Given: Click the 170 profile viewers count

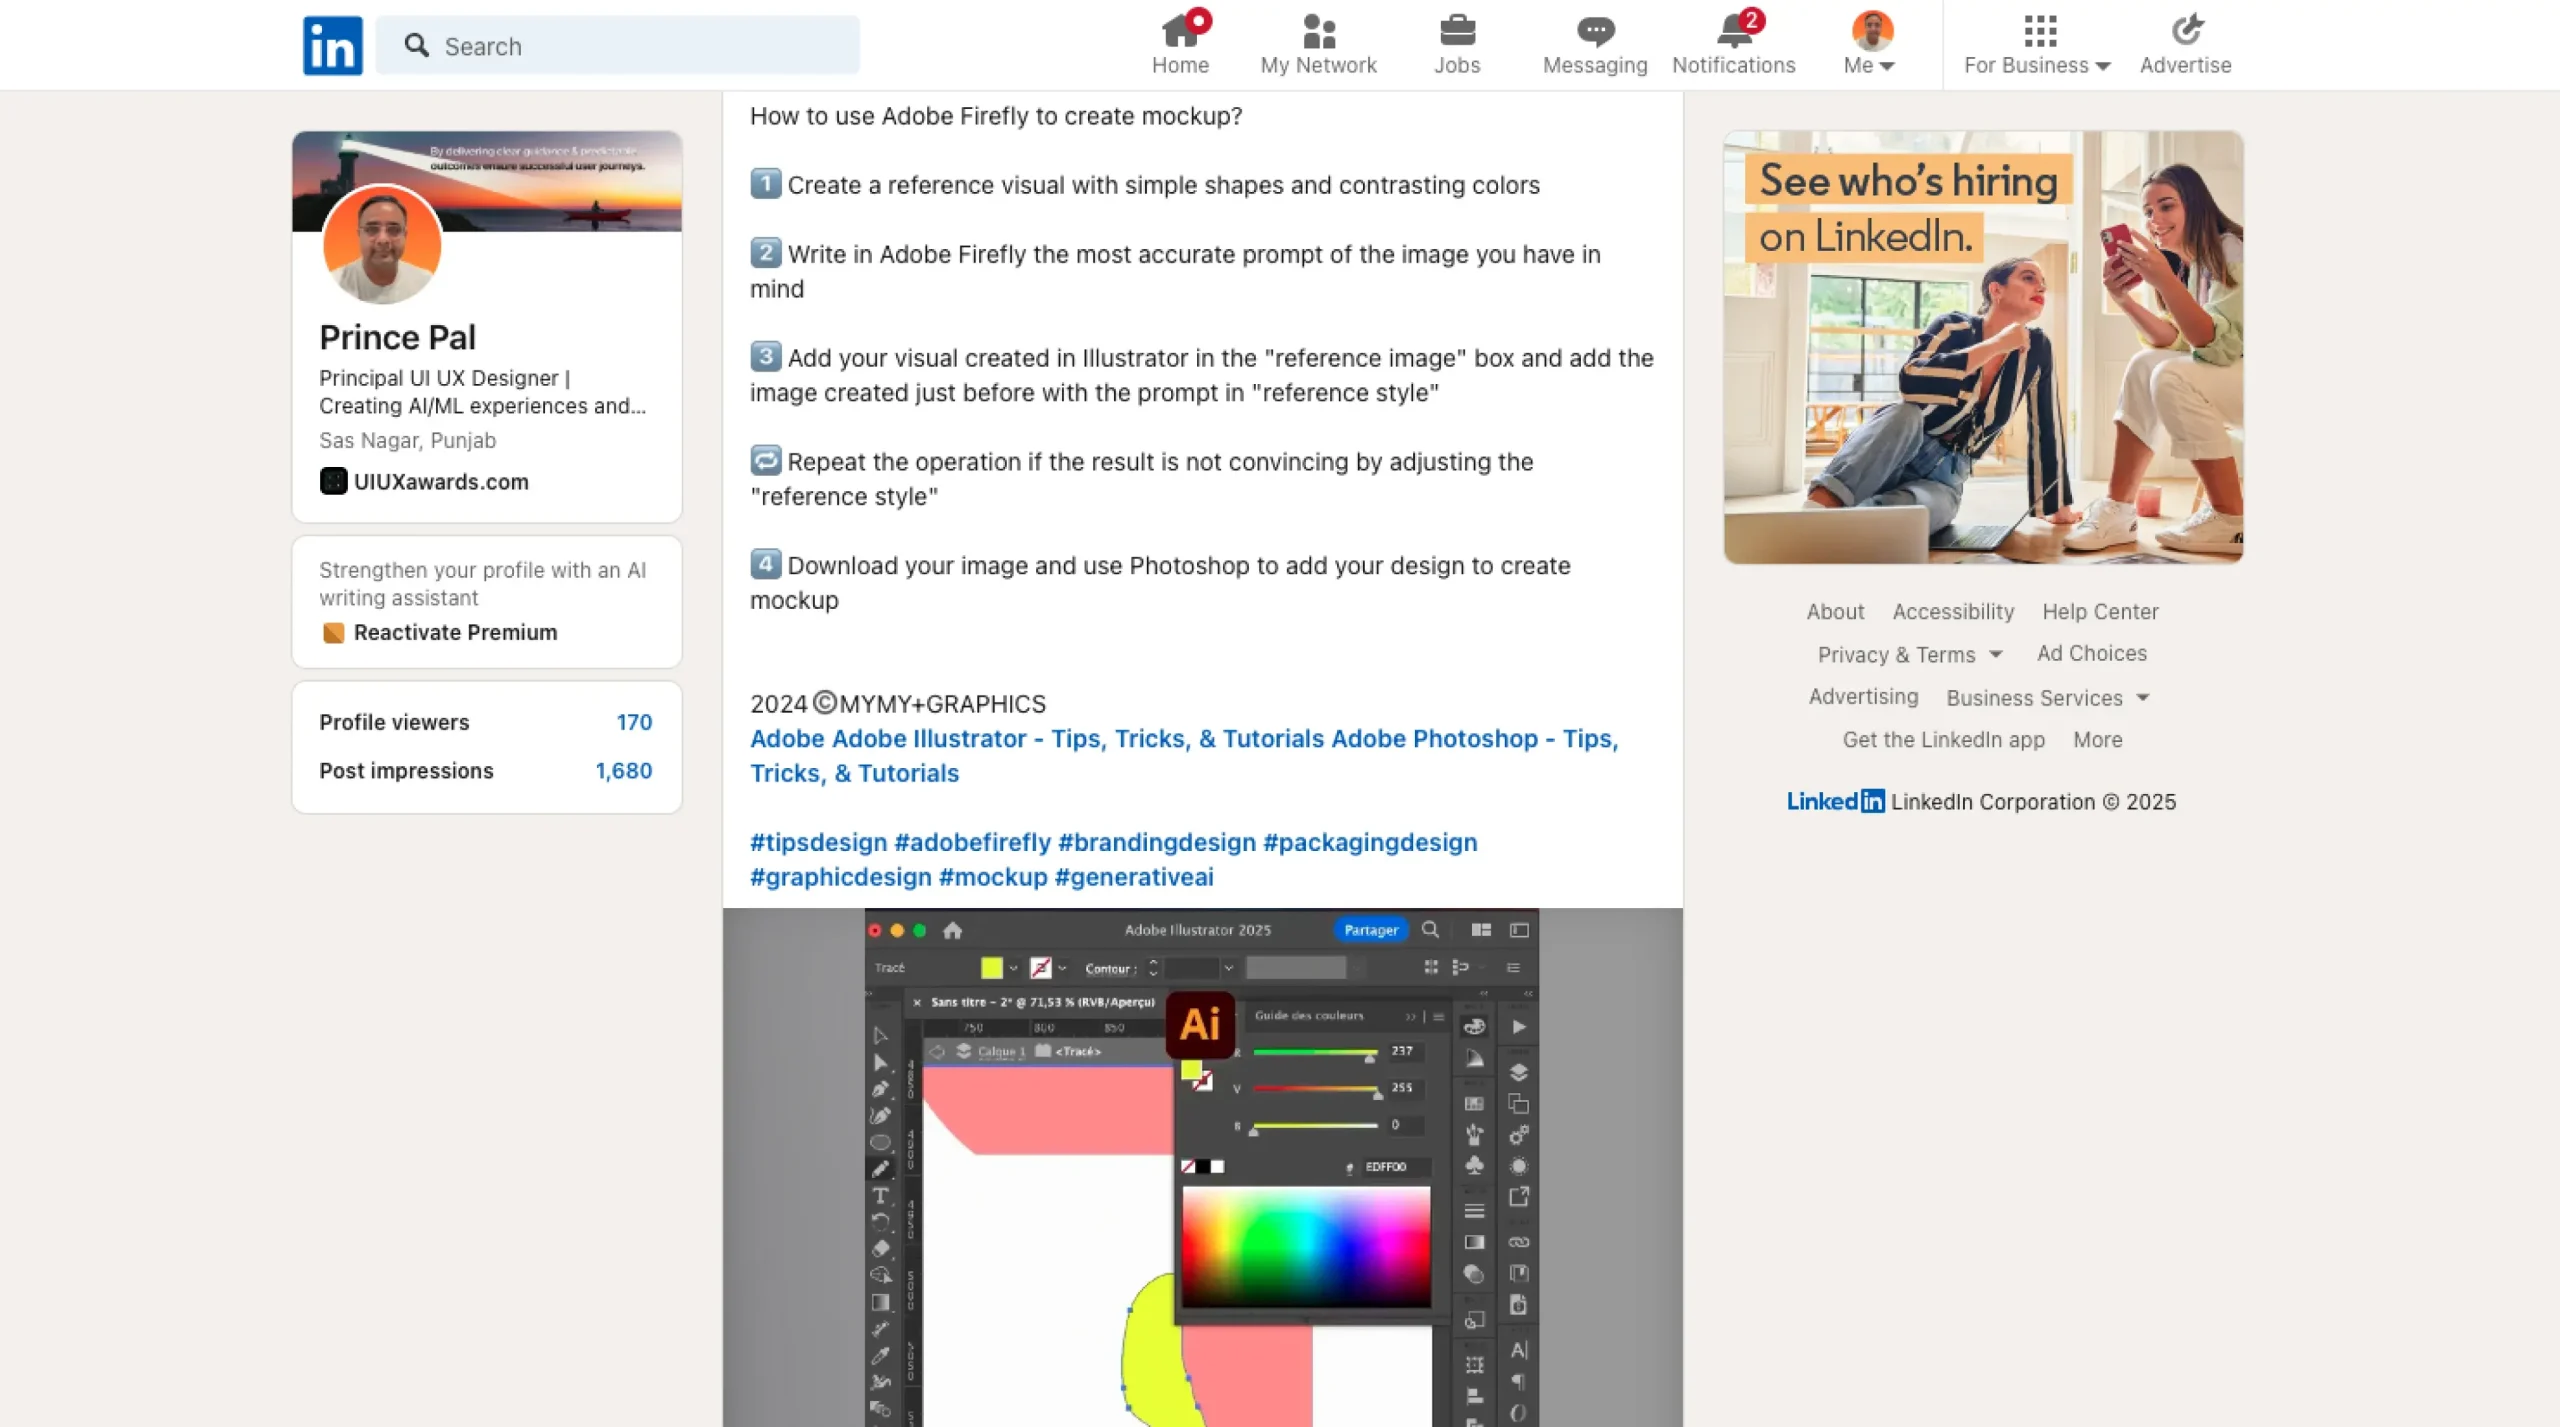Looking at the screenshot, I should click(634, 722).
